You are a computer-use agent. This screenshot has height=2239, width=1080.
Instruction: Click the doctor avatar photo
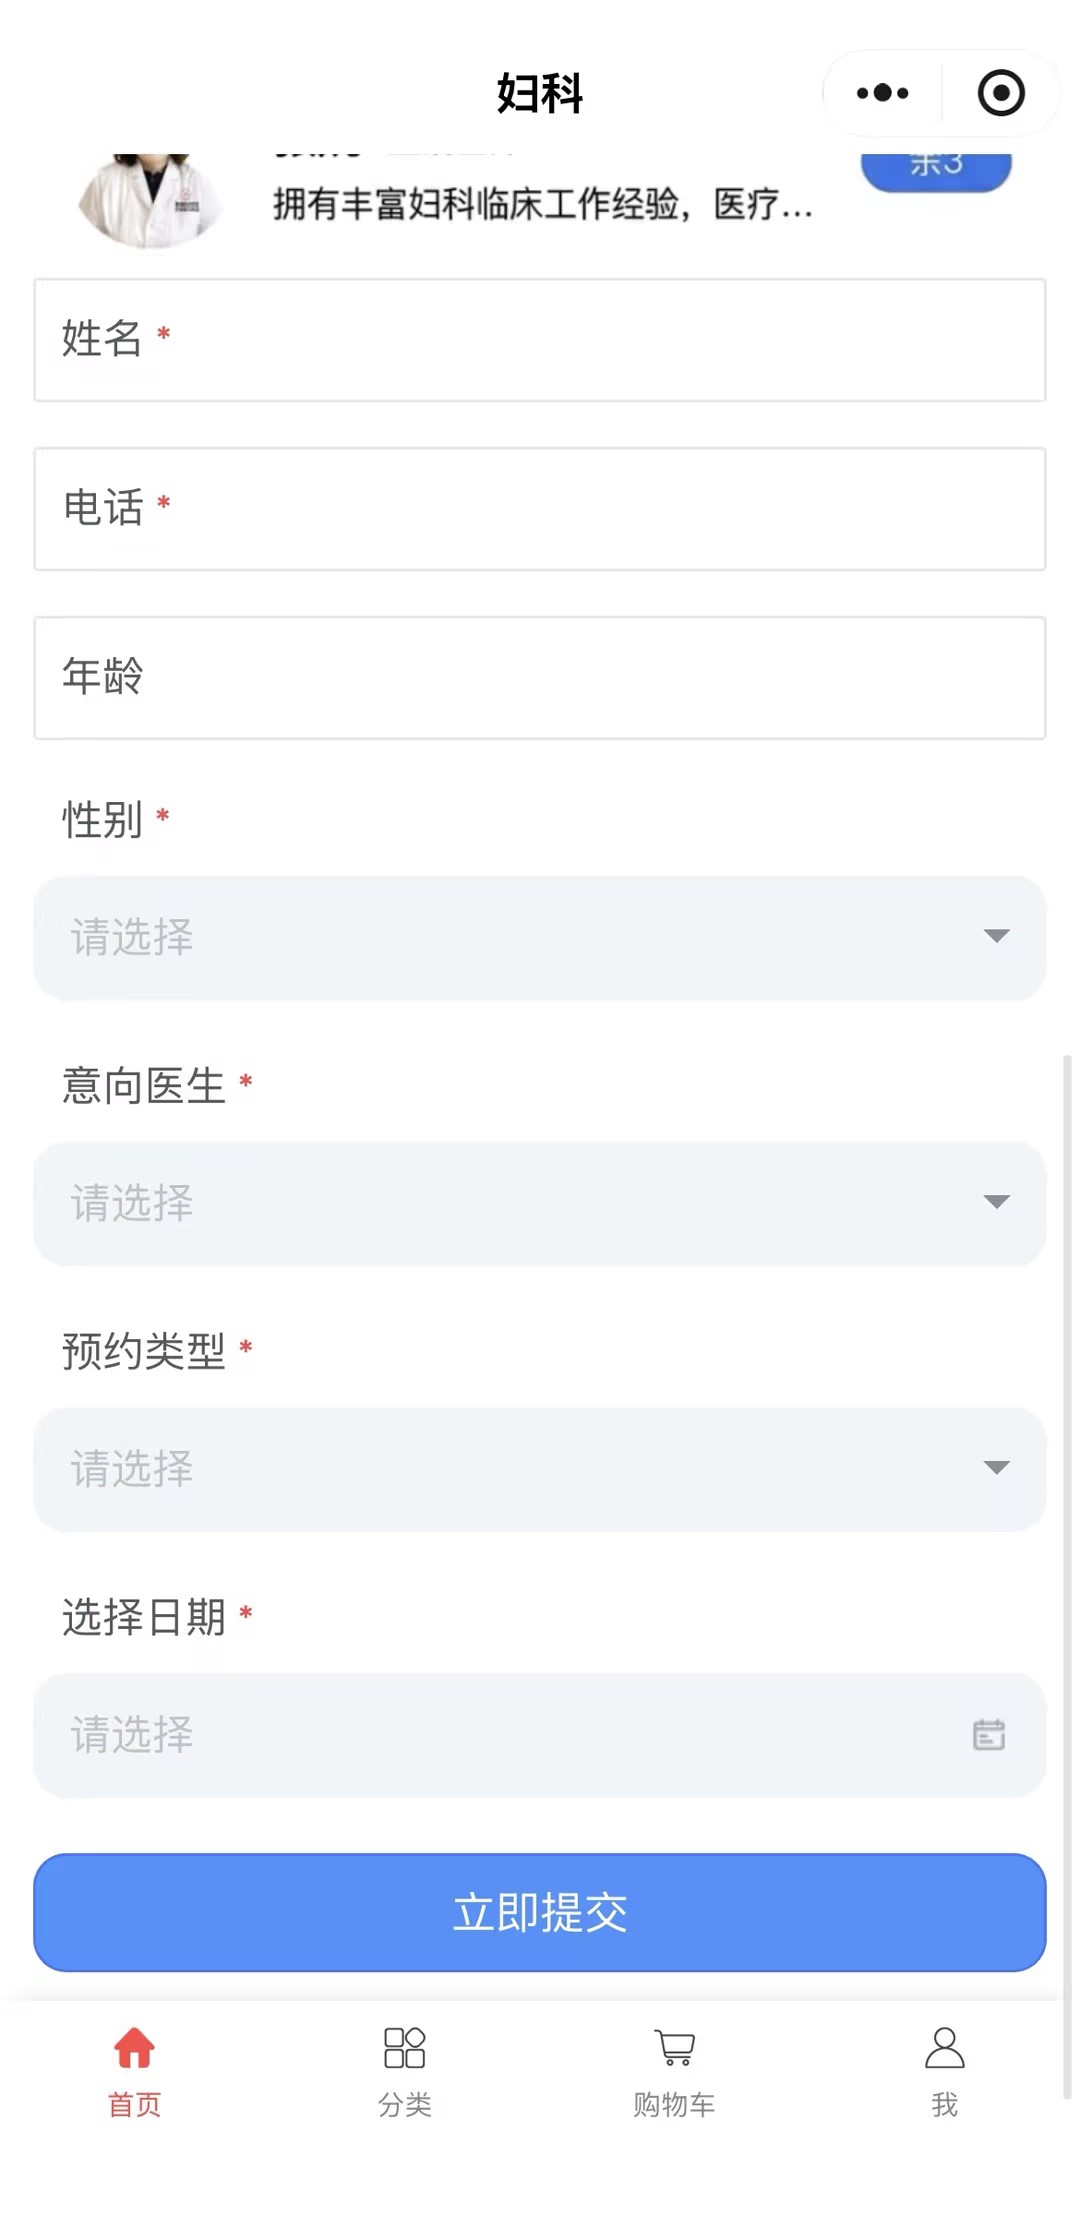150,200
